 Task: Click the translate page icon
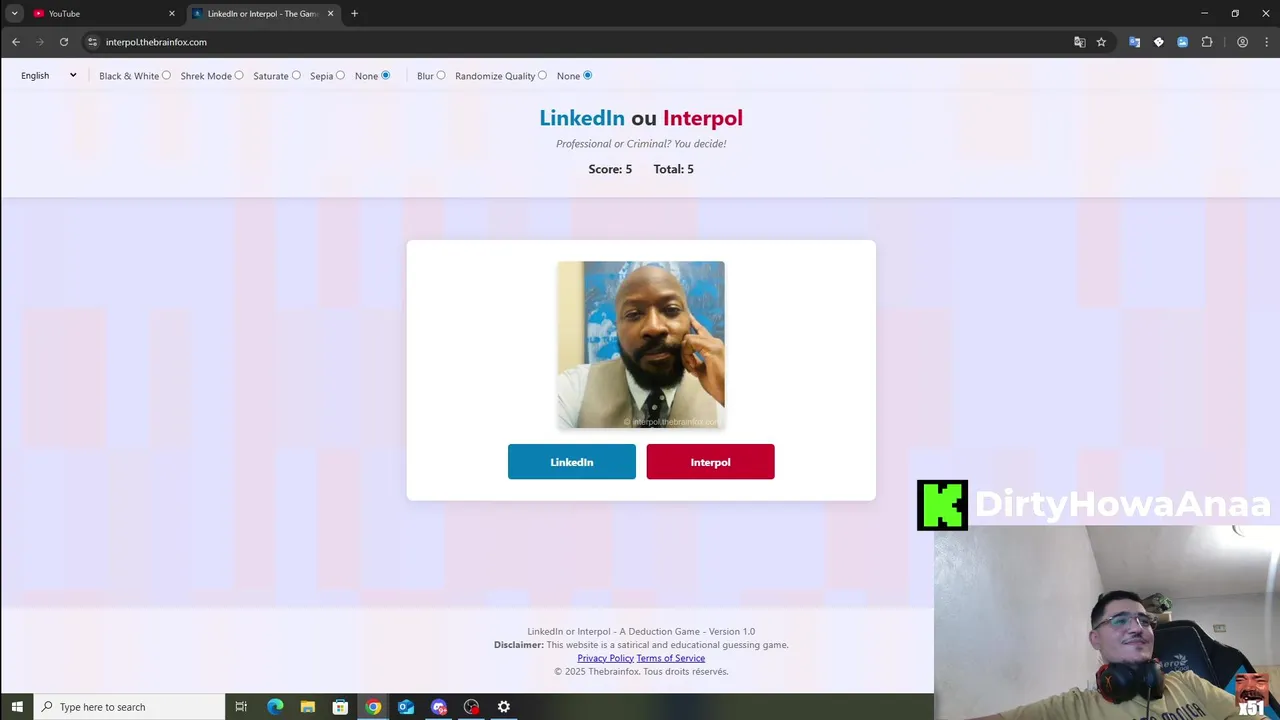point(1080,42)
